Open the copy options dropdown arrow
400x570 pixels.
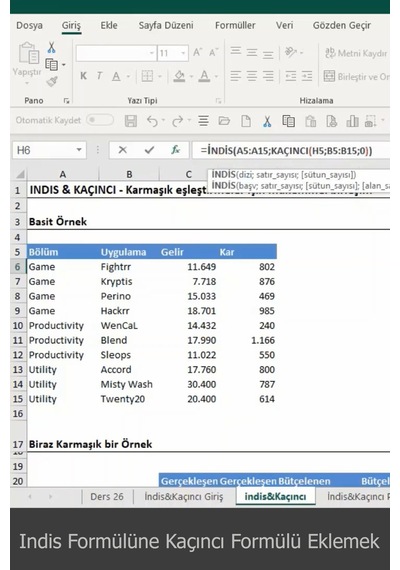64,65
